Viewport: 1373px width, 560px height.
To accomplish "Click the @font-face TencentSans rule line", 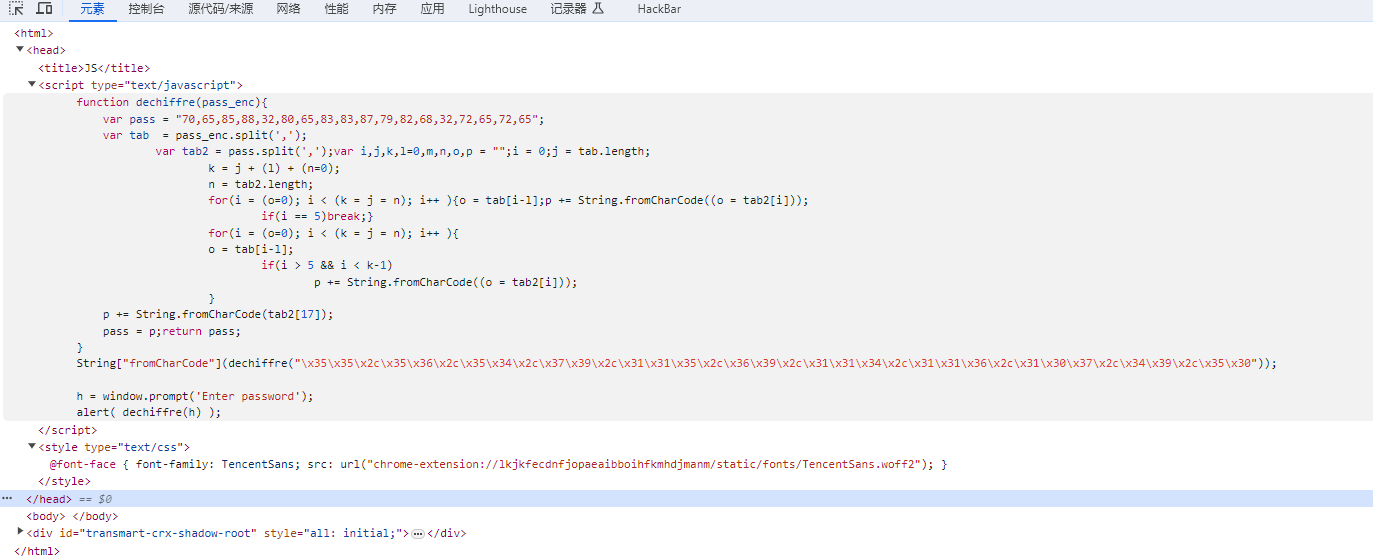I will pyautogui.click(x=498, y=464).
